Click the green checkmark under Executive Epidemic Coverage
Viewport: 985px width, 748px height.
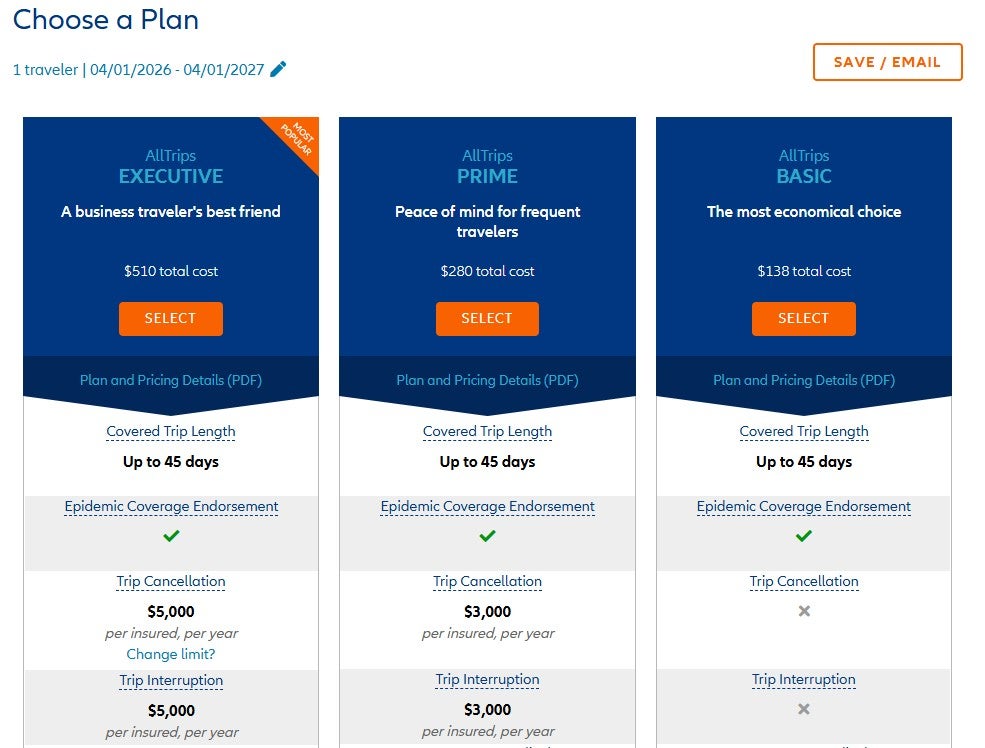point(170,535)
